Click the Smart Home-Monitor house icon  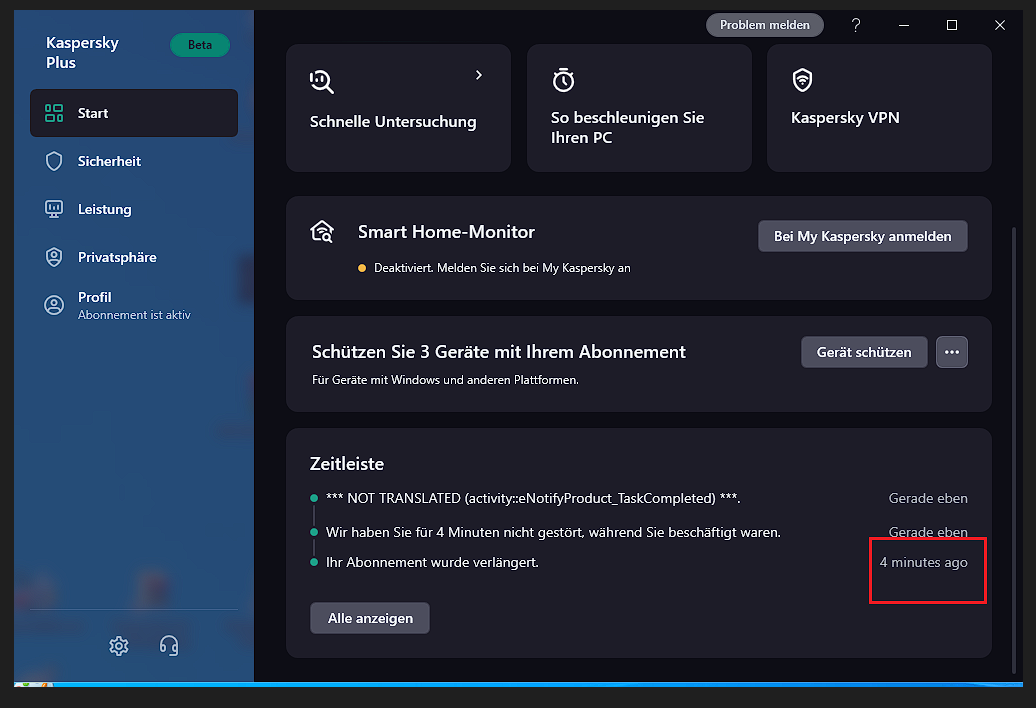click(322, 232)
